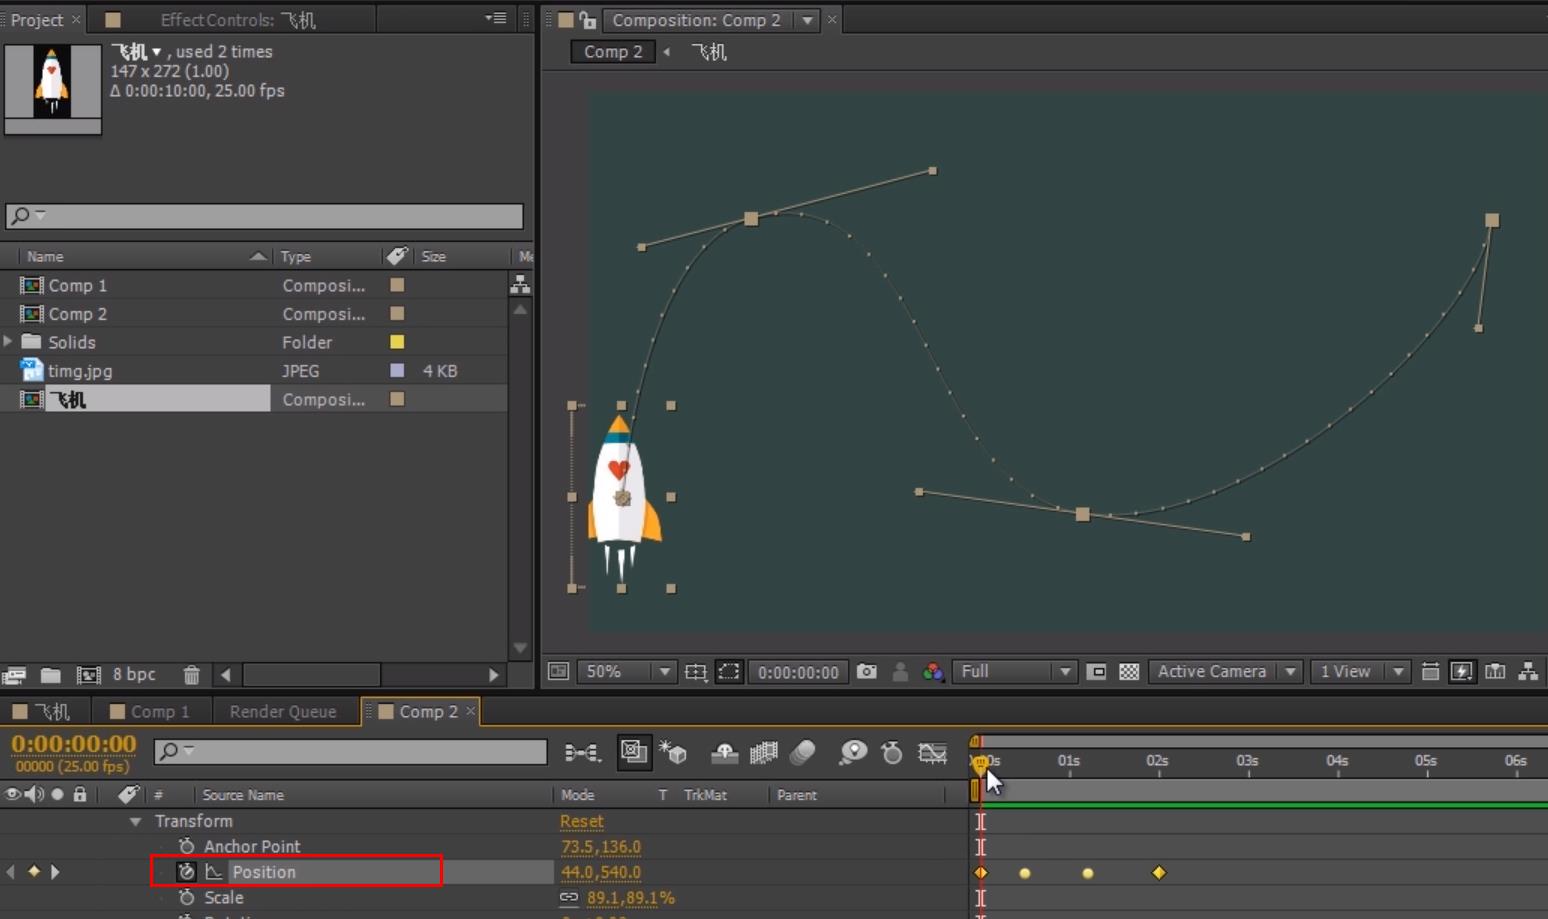Click the 8 bpc color depth button

pos(134,675)
